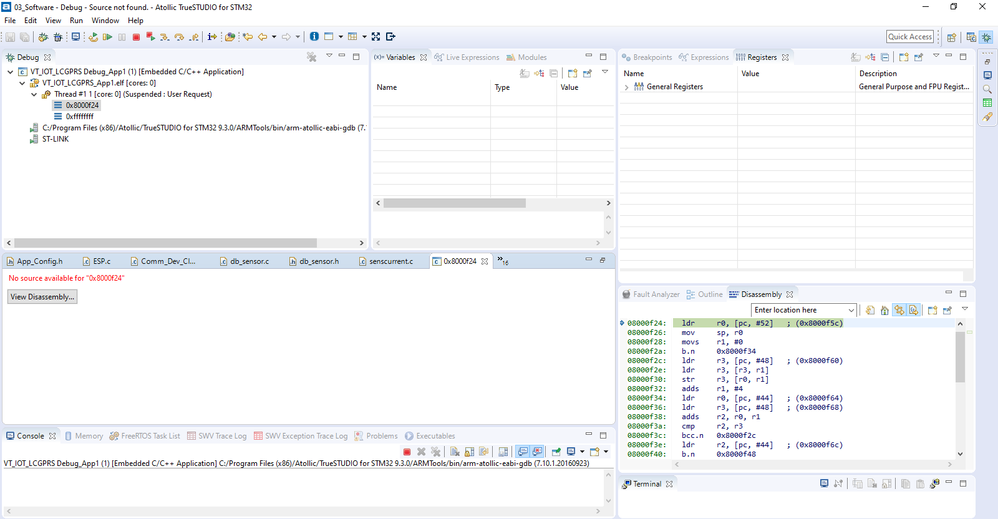Click the View Disassembly button
Screen dimensions: 998x519
coord(43,297)
